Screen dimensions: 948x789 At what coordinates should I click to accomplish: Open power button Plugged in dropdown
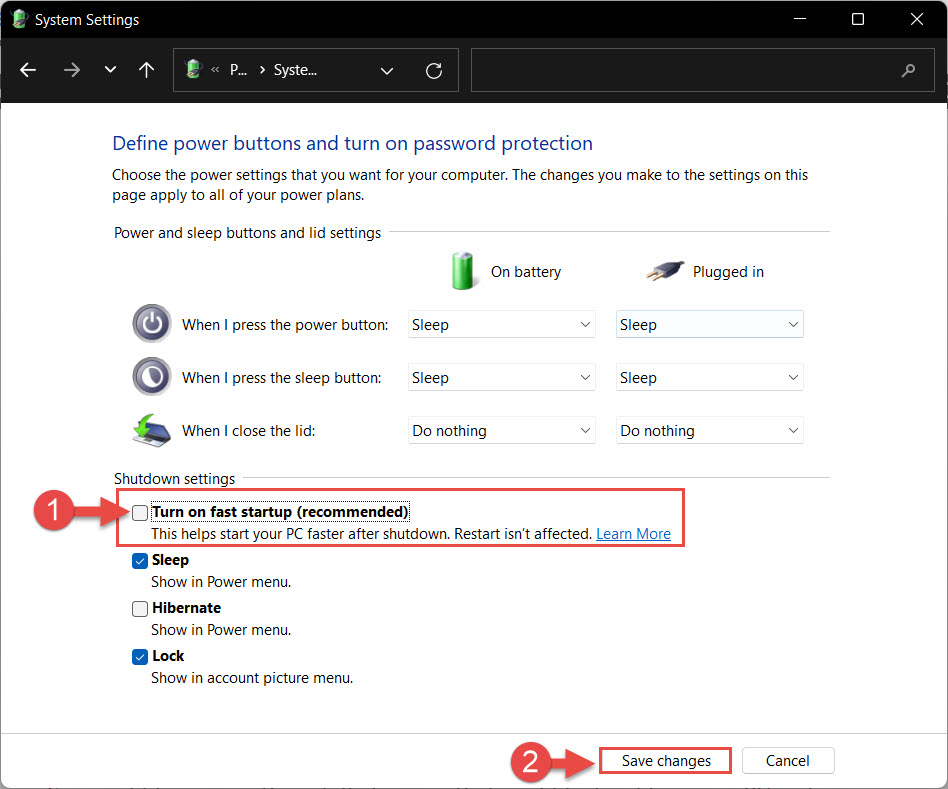(710, 325)
